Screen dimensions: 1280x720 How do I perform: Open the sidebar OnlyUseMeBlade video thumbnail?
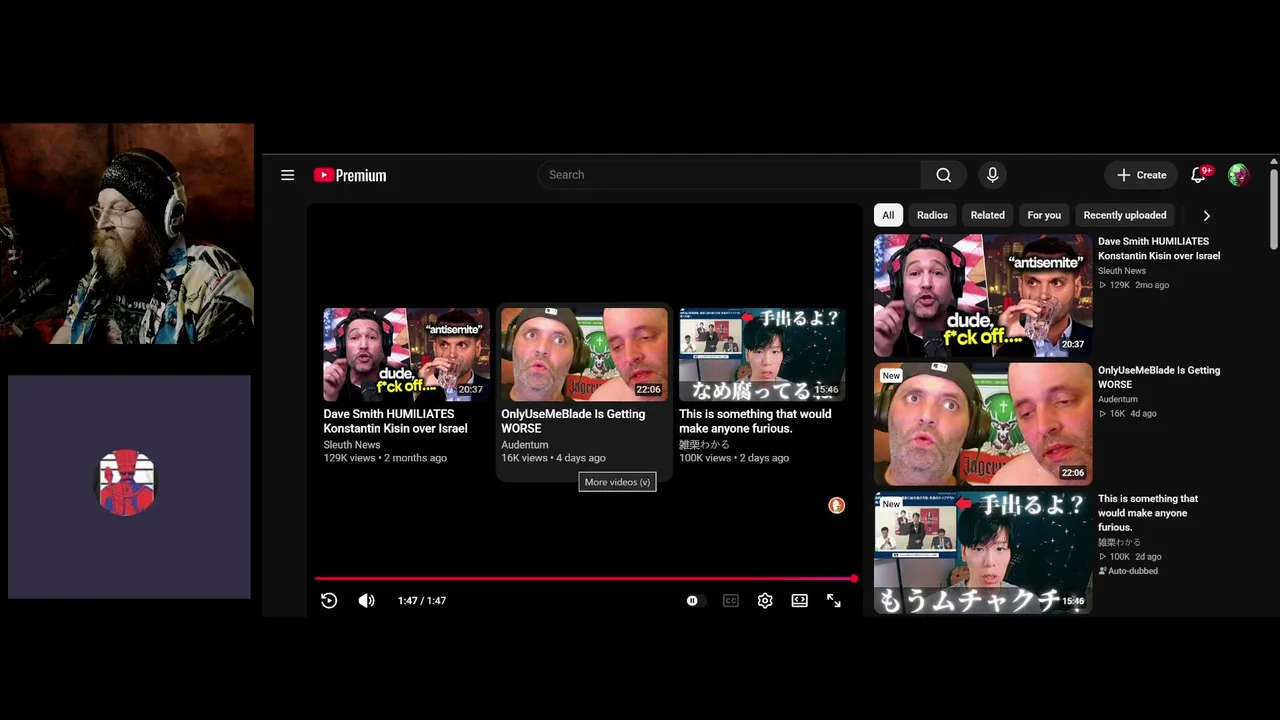983,424
